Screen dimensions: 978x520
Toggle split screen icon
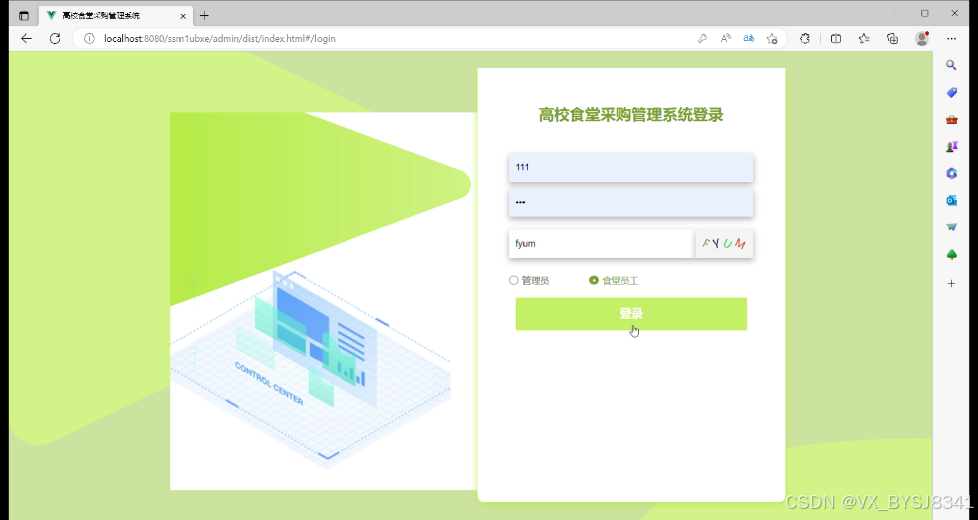[836, 39]
